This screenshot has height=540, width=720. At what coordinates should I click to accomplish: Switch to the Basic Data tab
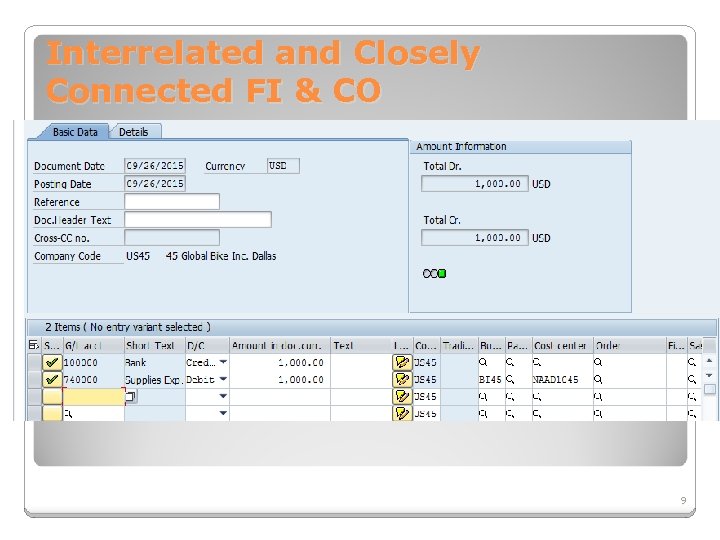tap(75, 132)
